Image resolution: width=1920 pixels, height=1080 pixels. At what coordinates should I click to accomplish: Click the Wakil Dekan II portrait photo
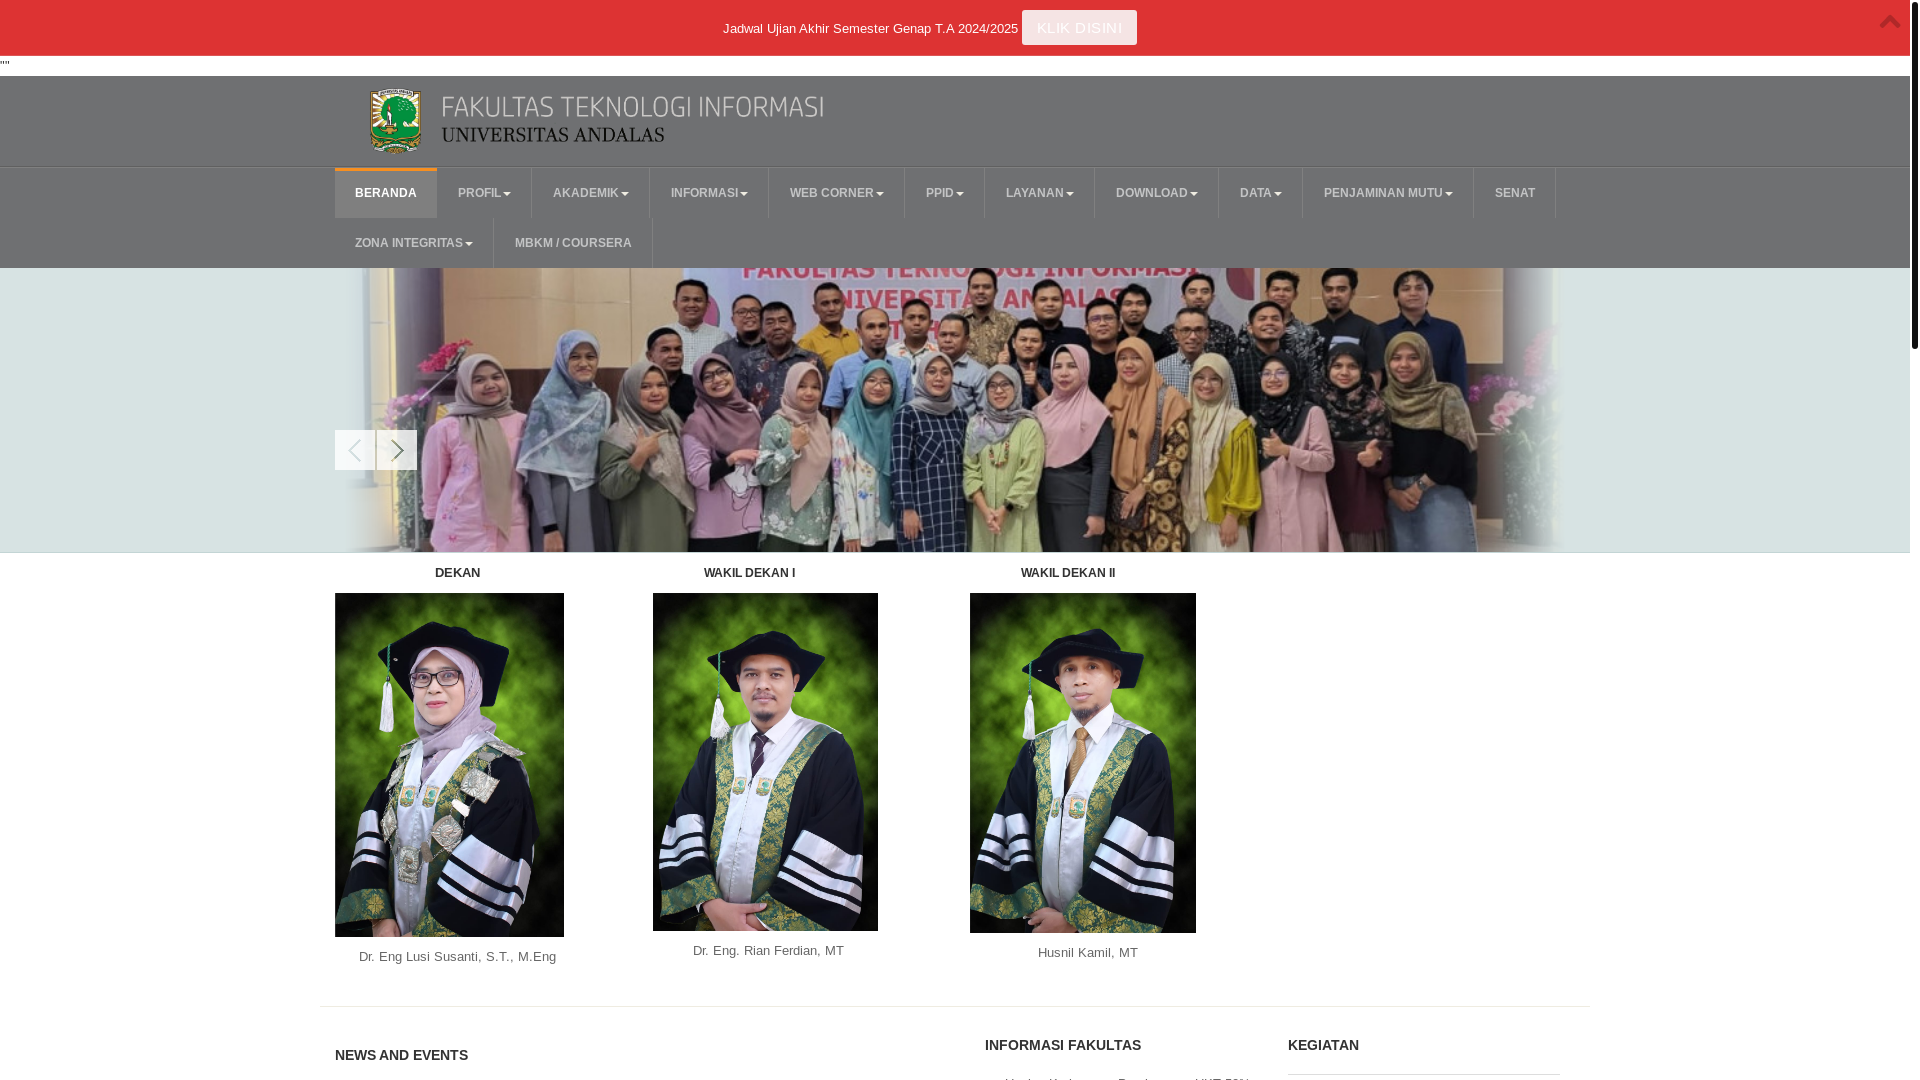click(x=1083, y=763)
